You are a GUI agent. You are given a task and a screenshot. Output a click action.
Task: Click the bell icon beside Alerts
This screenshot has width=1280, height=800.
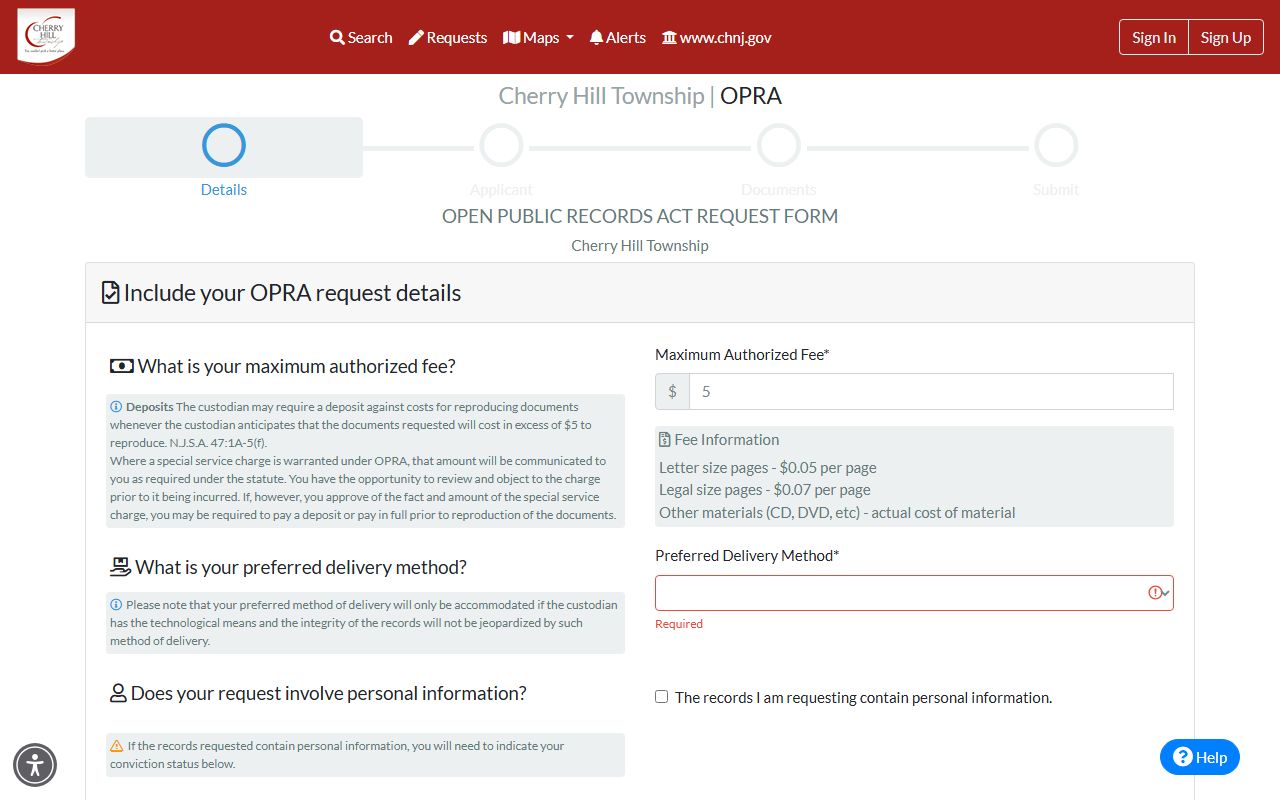coord(596,37)
